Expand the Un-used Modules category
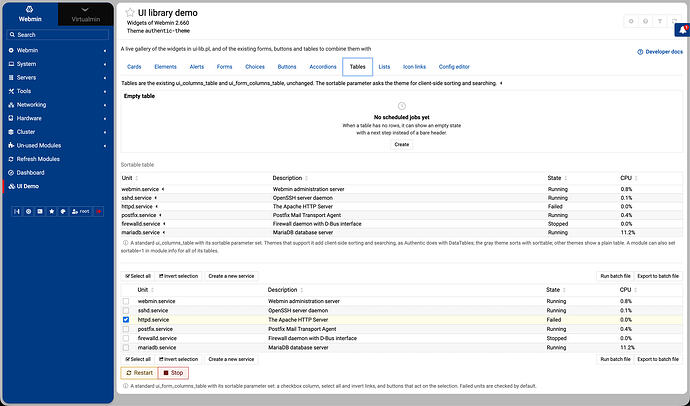690x406 pixels. tap(58, 146)
